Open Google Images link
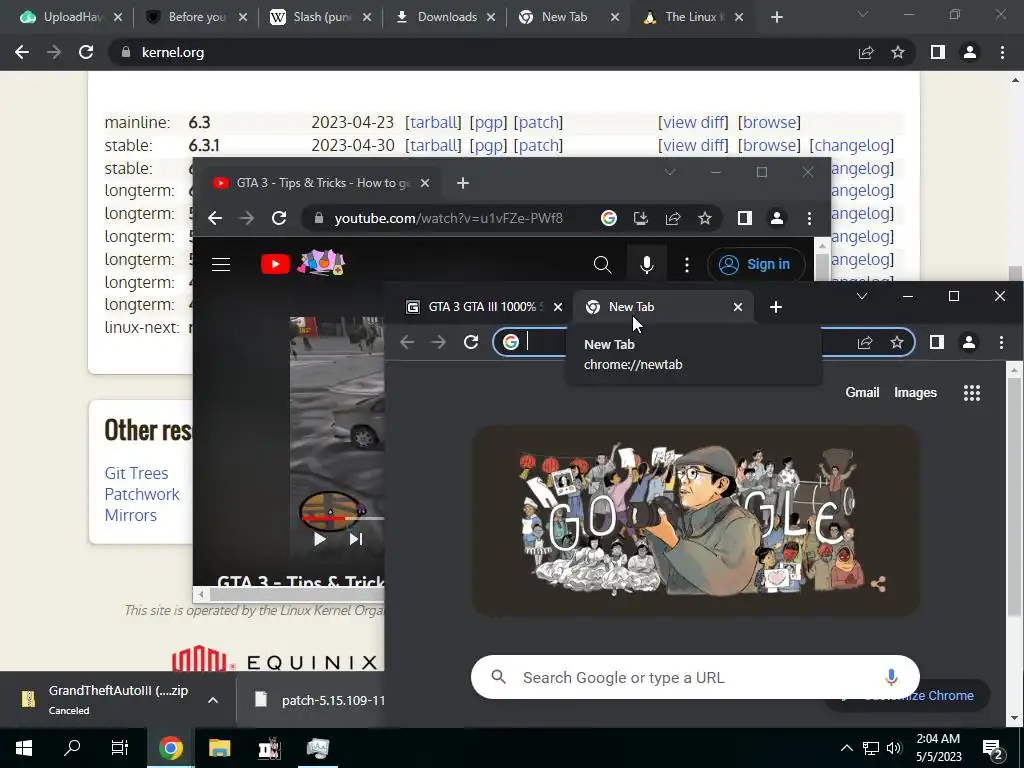The image size is (1024, 768). click(915, 392)
